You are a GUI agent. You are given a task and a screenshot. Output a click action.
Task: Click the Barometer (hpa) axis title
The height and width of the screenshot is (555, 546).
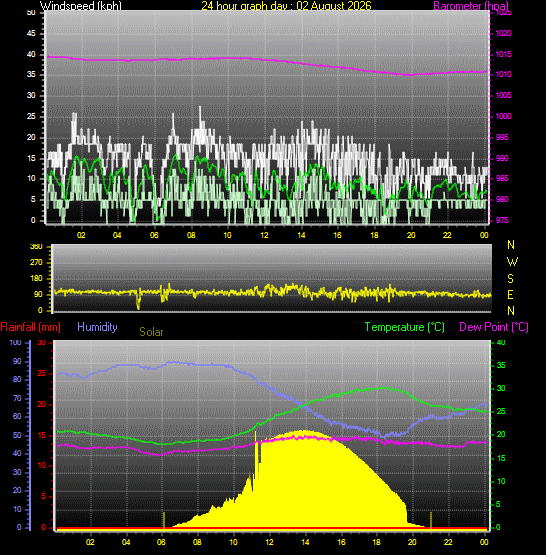click(x=471, y=6)
